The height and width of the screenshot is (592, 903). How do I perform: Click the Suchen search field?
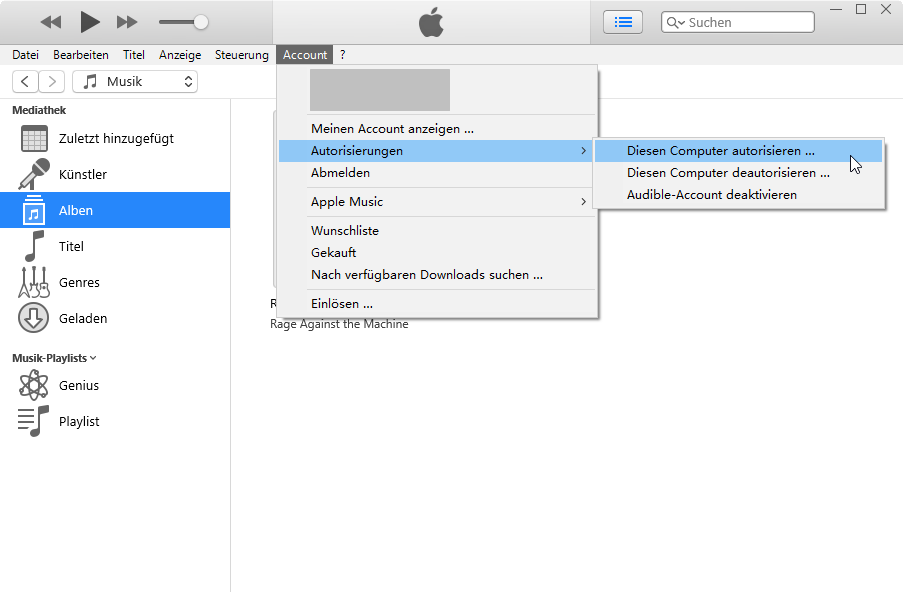click(745, 22)
